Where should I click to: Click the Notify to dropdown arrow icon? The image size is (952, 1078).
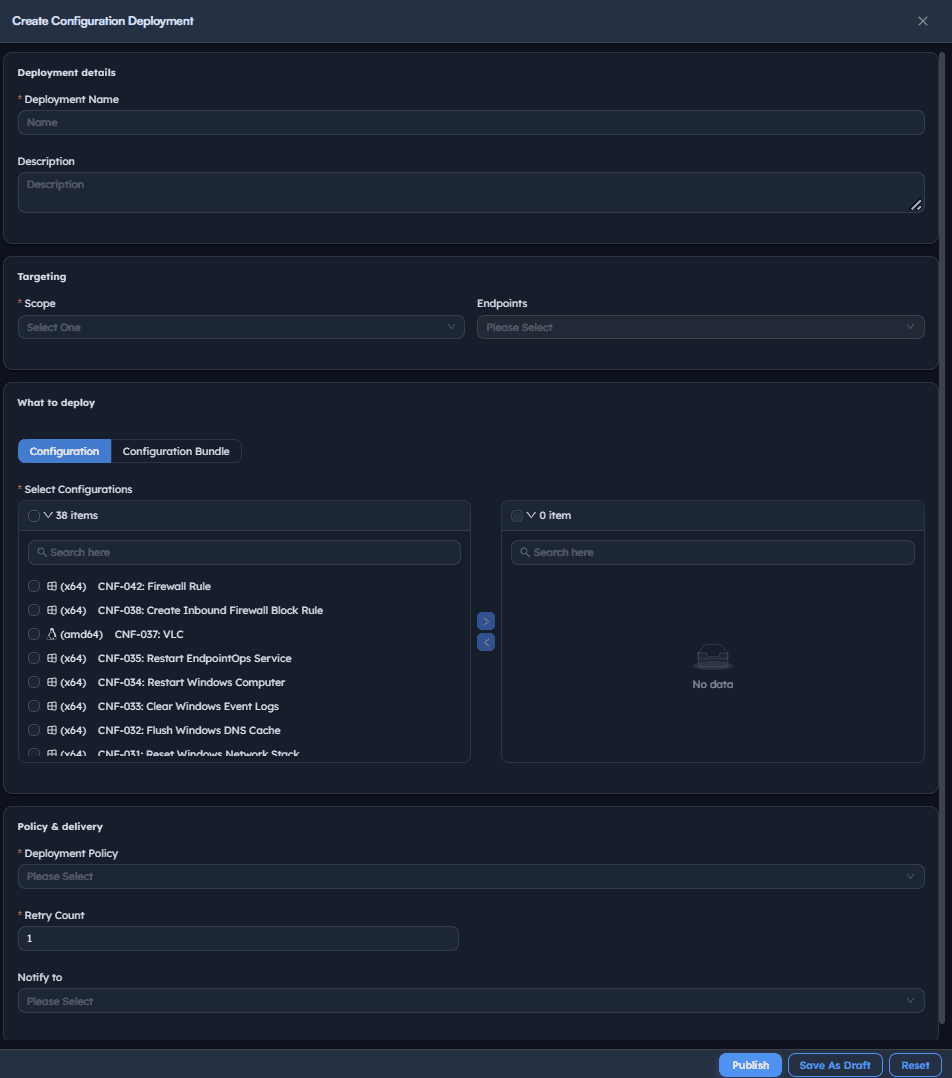[x=910, y=1001]
